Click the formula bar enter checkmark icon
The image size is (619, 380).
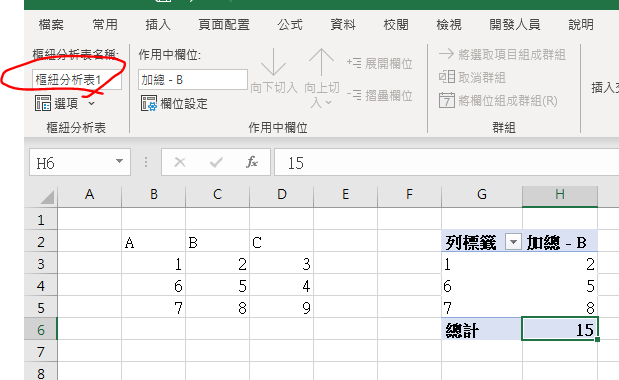point(216,162)
